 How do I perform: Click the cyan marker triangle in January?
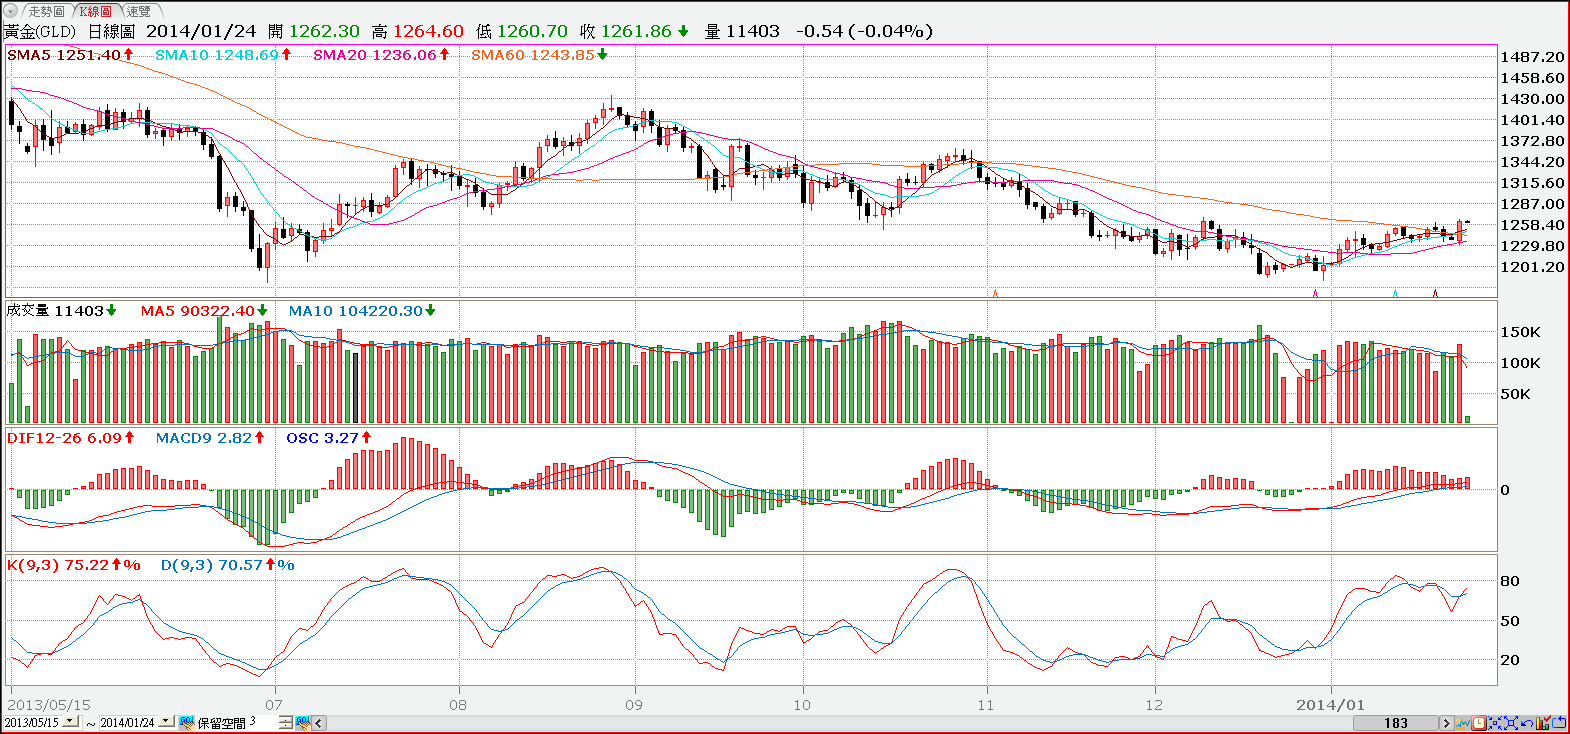click(1396, 293)
